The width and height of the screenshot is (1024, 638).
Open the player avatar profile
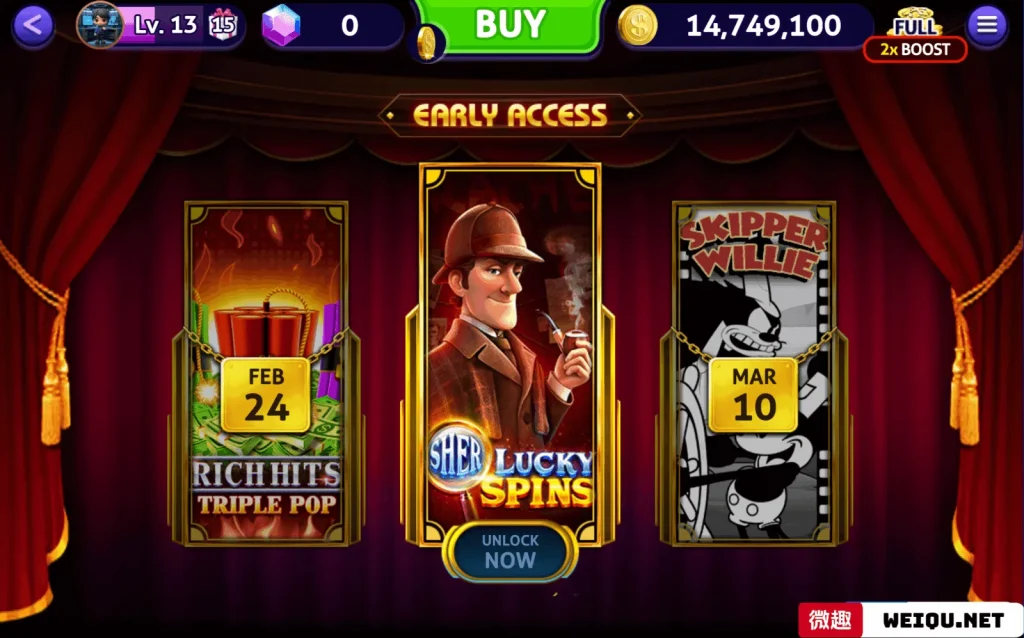99,25
